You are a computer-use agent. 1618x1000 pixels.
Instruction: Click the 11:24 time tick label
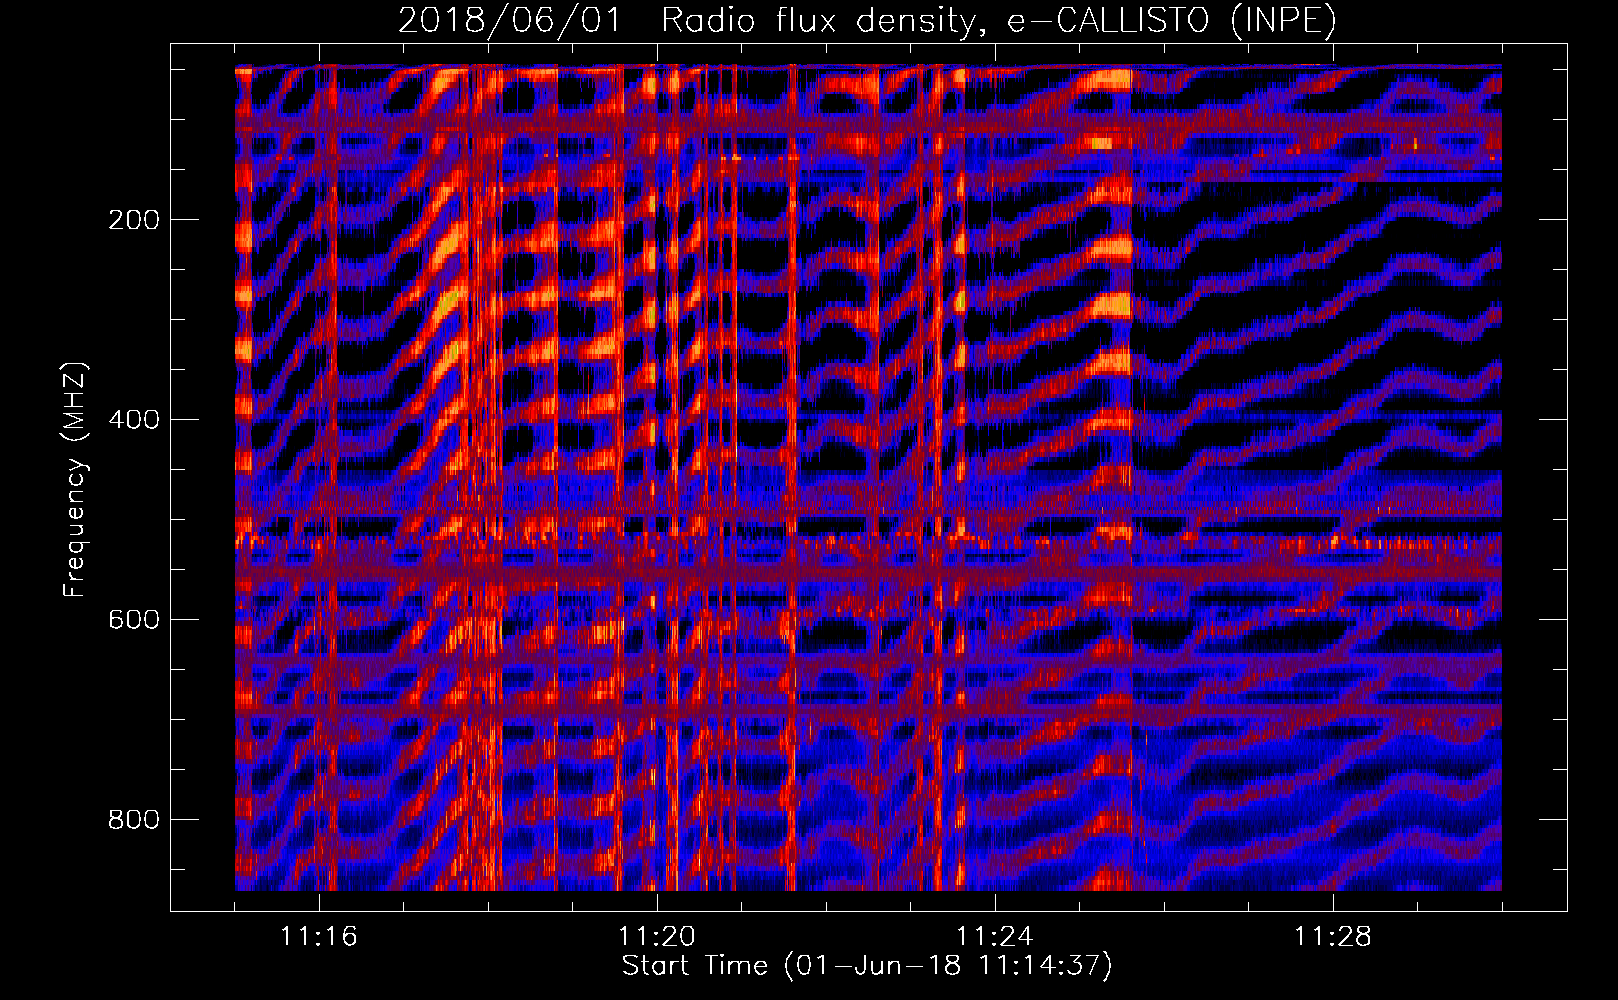[x=995, y=937]
